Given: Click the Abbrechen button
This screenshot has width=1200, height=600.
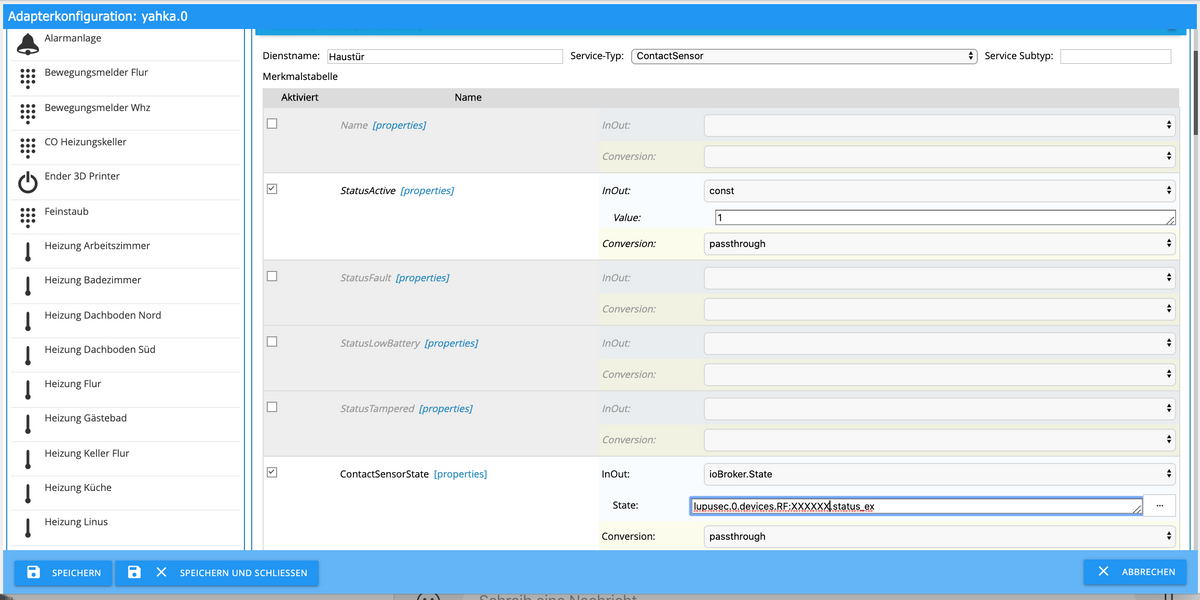Looking at the screenshot, I should [1135, 572].
